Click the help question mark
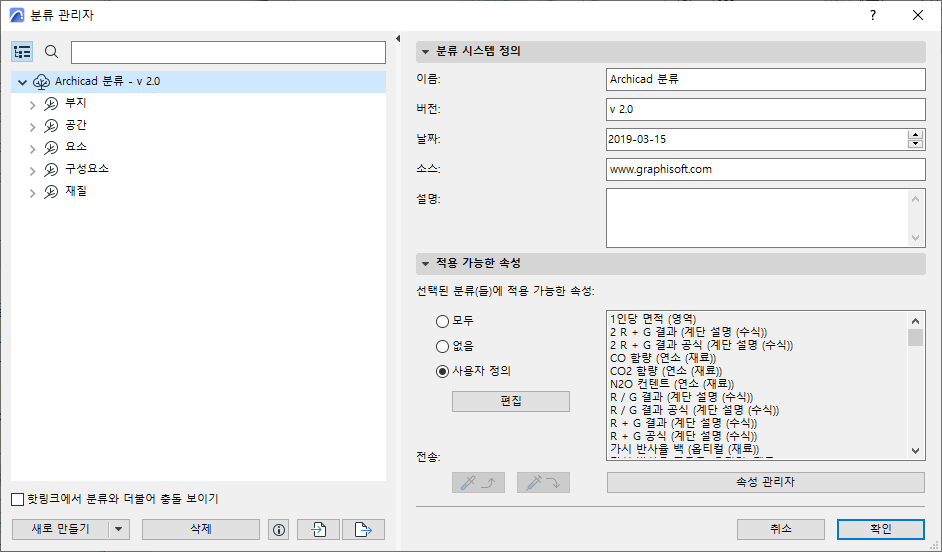Image resolution: width=942 pixels, height=552 pixels. [x=873, y=16]
